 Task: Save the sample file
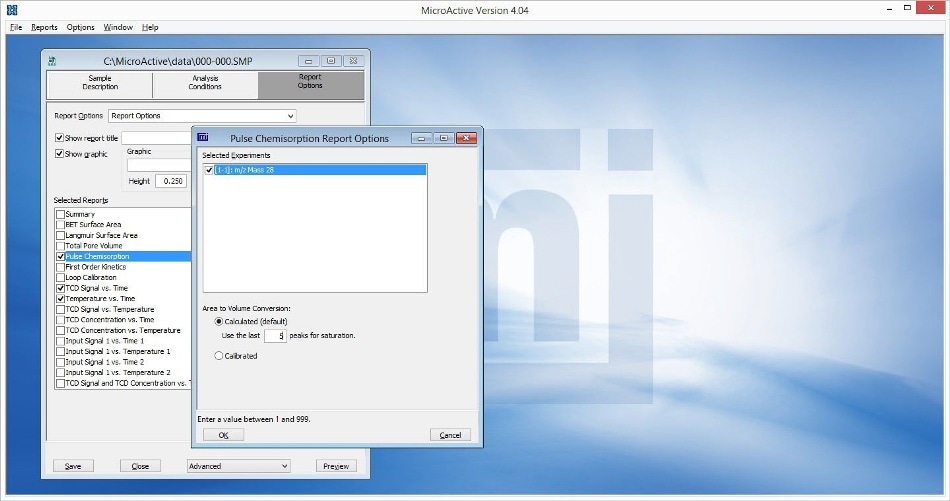coord(73,466)
